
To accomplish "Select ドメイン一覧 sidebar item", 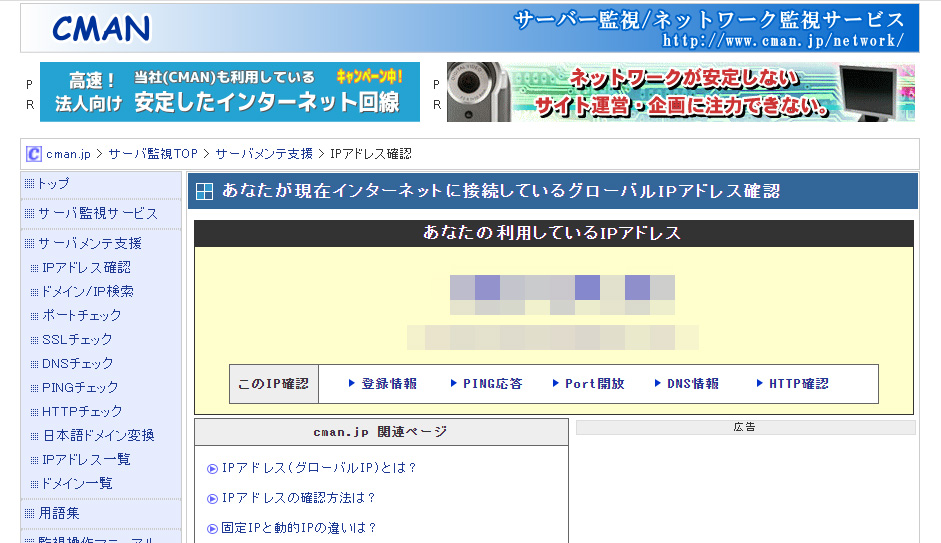I will 77,484.
